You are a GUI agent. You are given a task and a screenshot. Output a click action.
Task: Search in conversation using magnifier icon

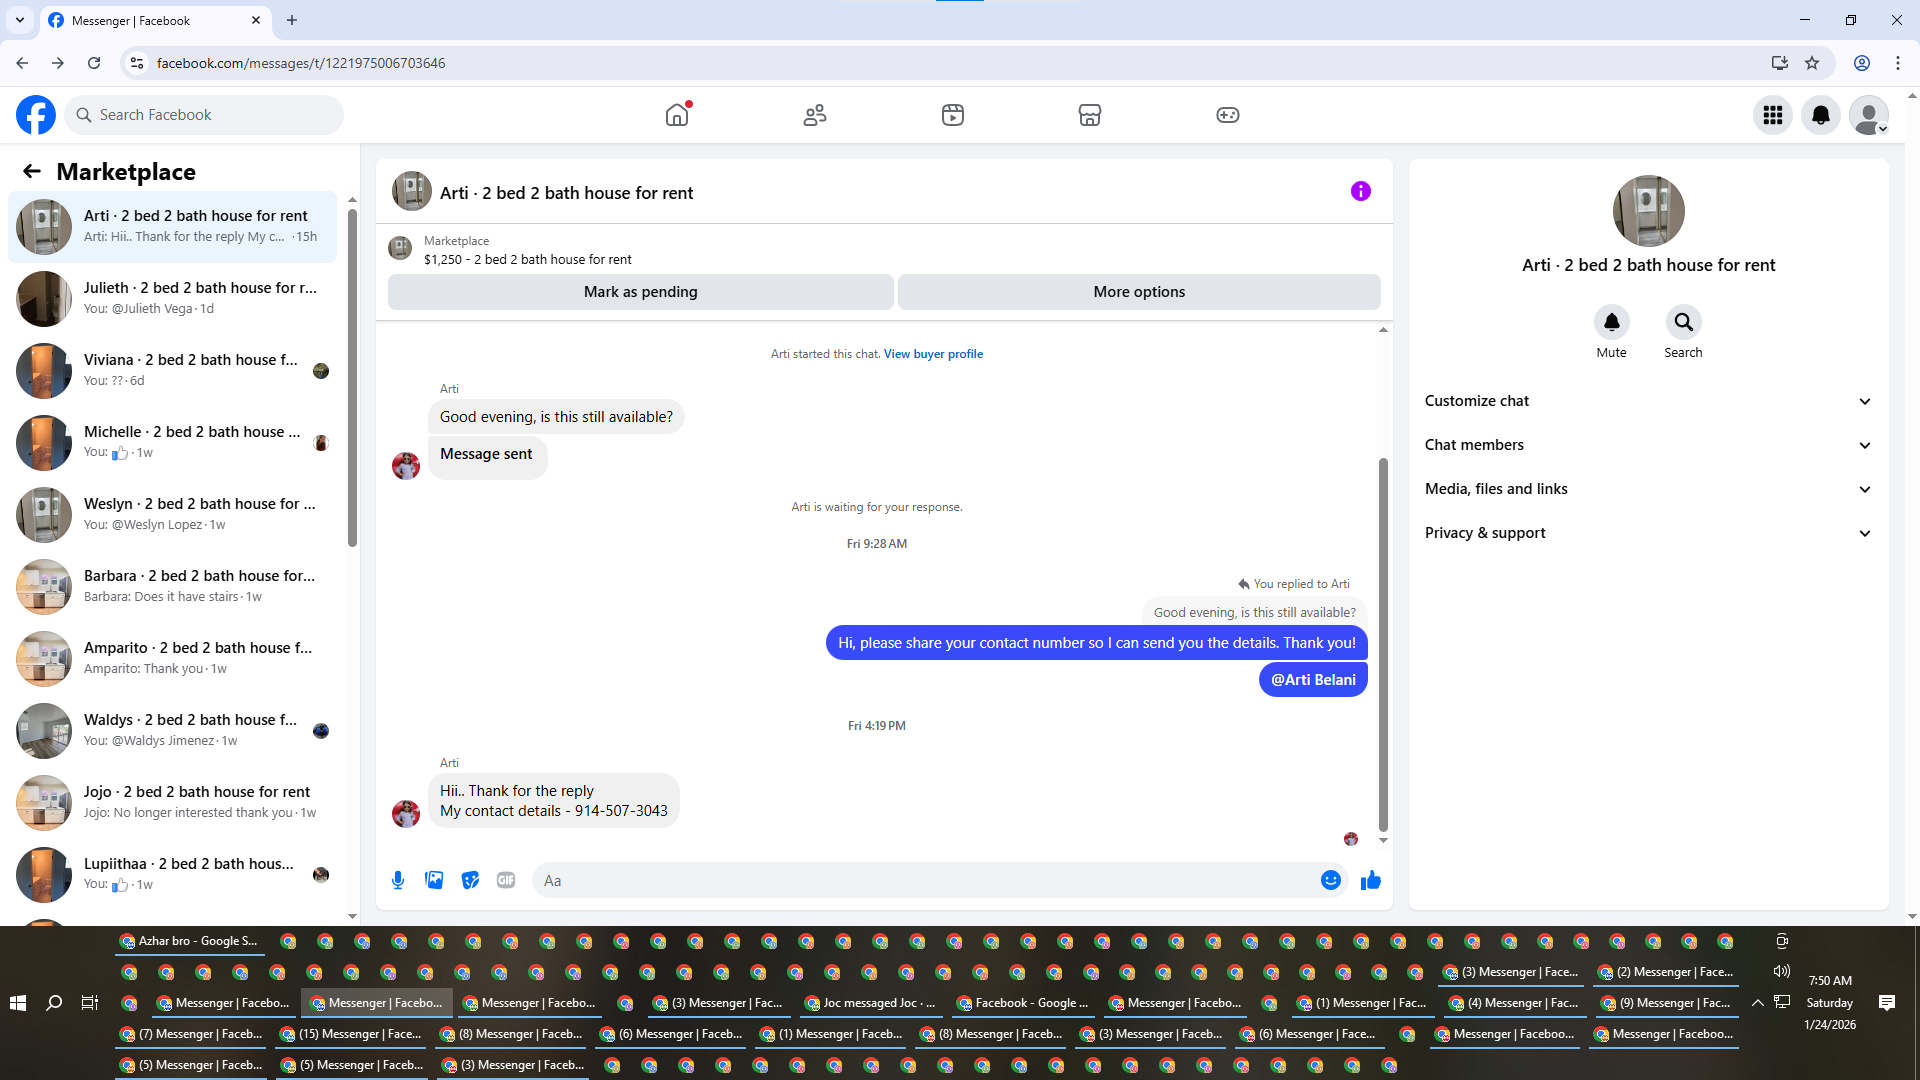(1683, 323)
